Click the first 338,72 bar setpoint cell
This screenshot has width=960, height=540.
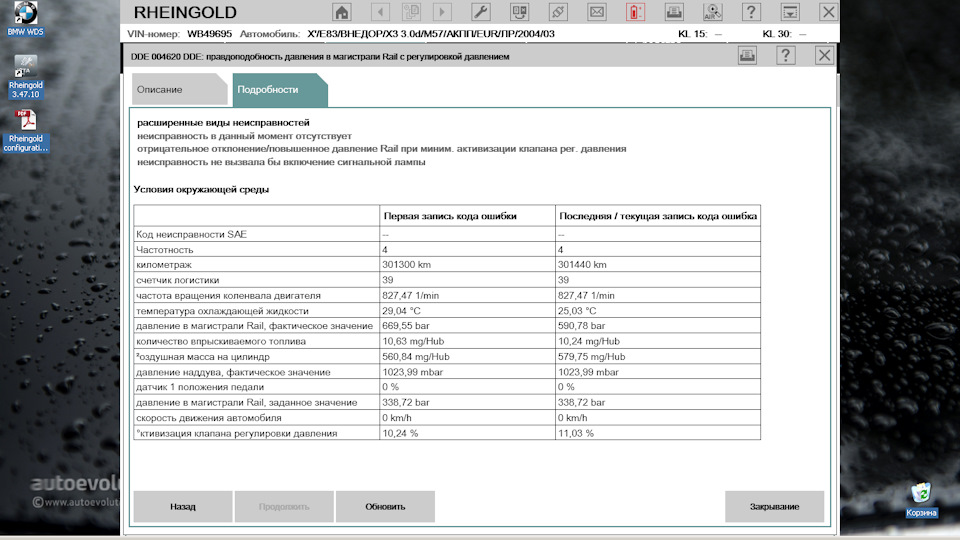[467, 402]
